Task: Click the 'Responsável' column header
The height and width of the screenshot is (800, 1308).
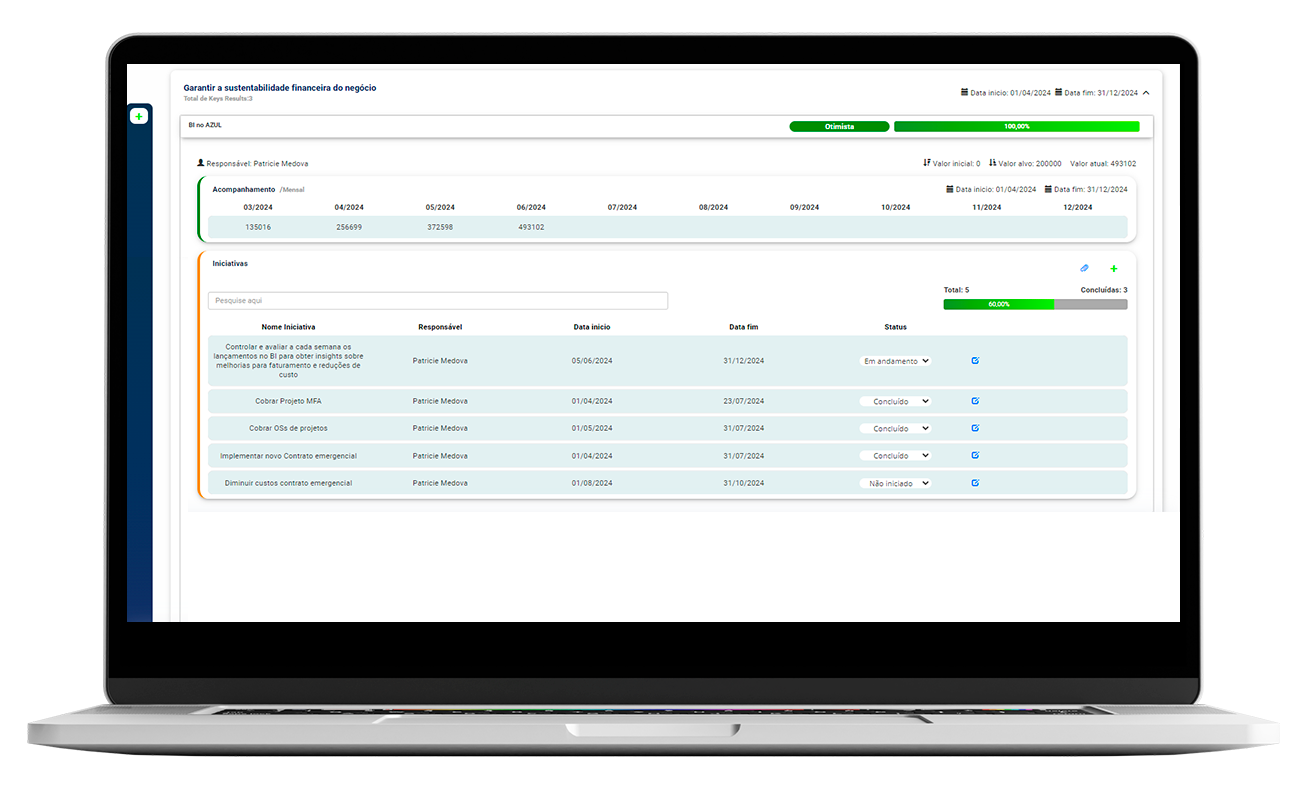Action: pyautogui.click(x=440, y=327)
